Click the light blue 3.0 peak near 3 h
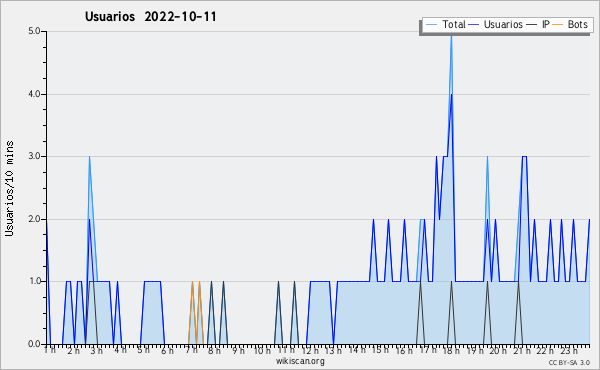Viewport: 600px width, 370px height. point(90,158)
